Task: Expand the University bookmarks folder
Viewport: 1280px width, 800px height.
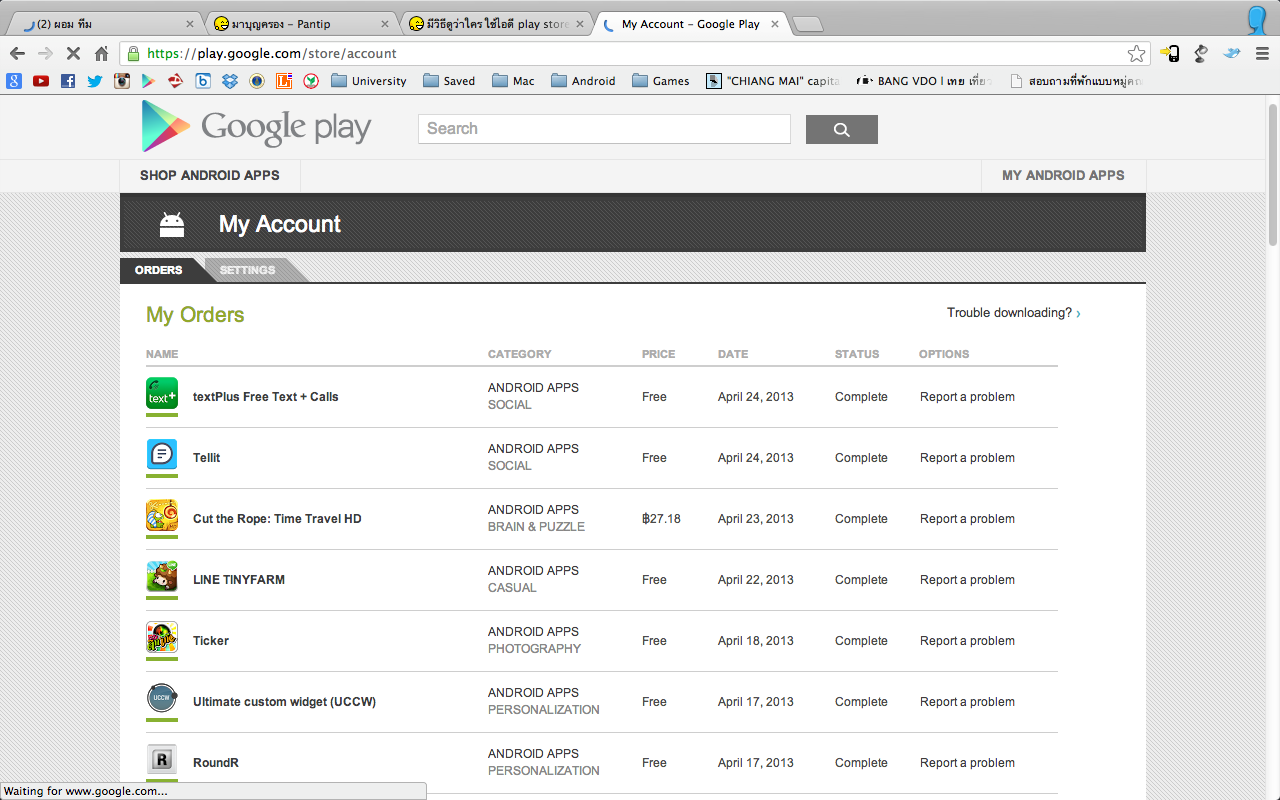Action: [368, 81]
